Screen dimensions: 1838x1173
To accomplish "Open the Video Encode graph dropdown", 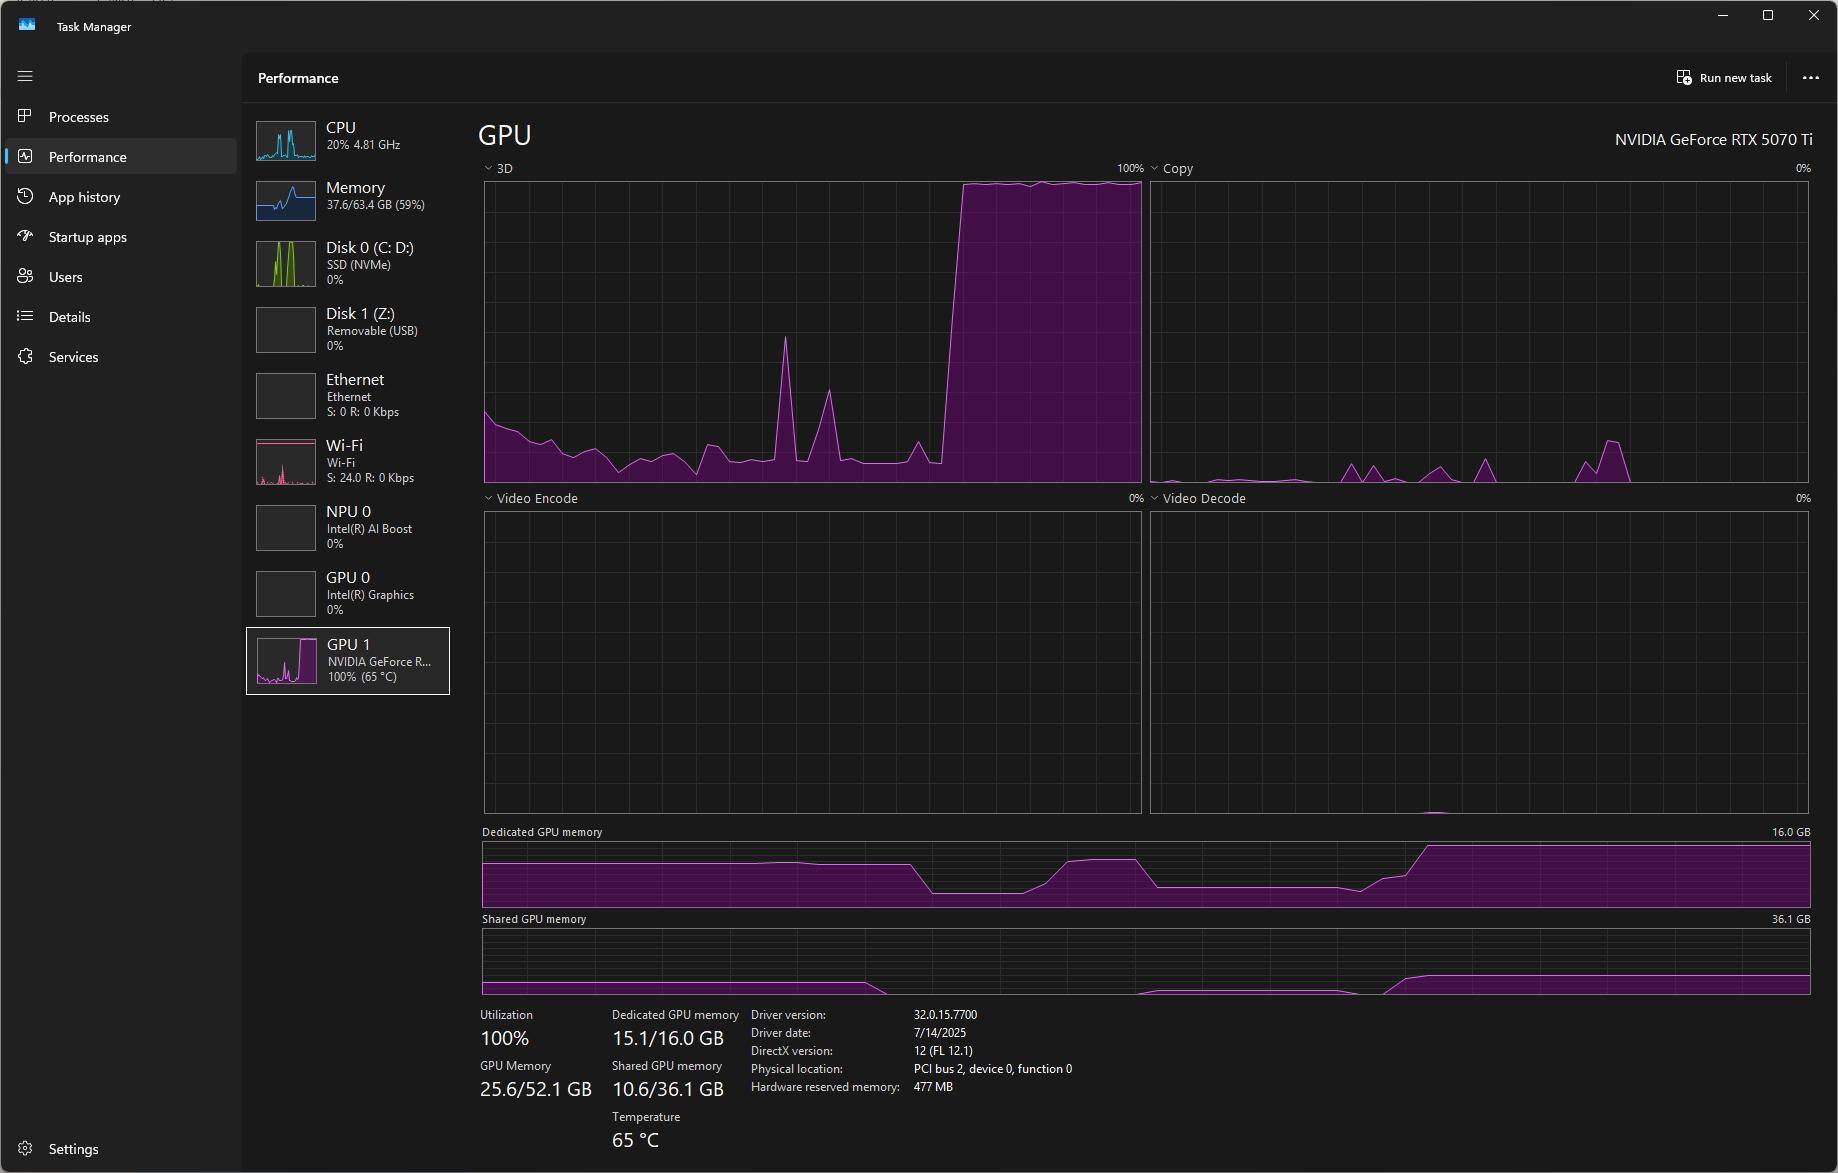I will (489, 498).
